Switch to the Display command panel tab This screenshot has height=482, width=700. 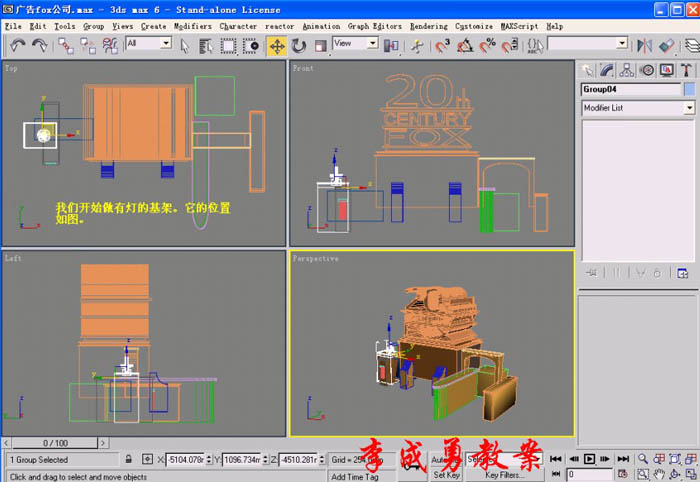click(667, 70)
